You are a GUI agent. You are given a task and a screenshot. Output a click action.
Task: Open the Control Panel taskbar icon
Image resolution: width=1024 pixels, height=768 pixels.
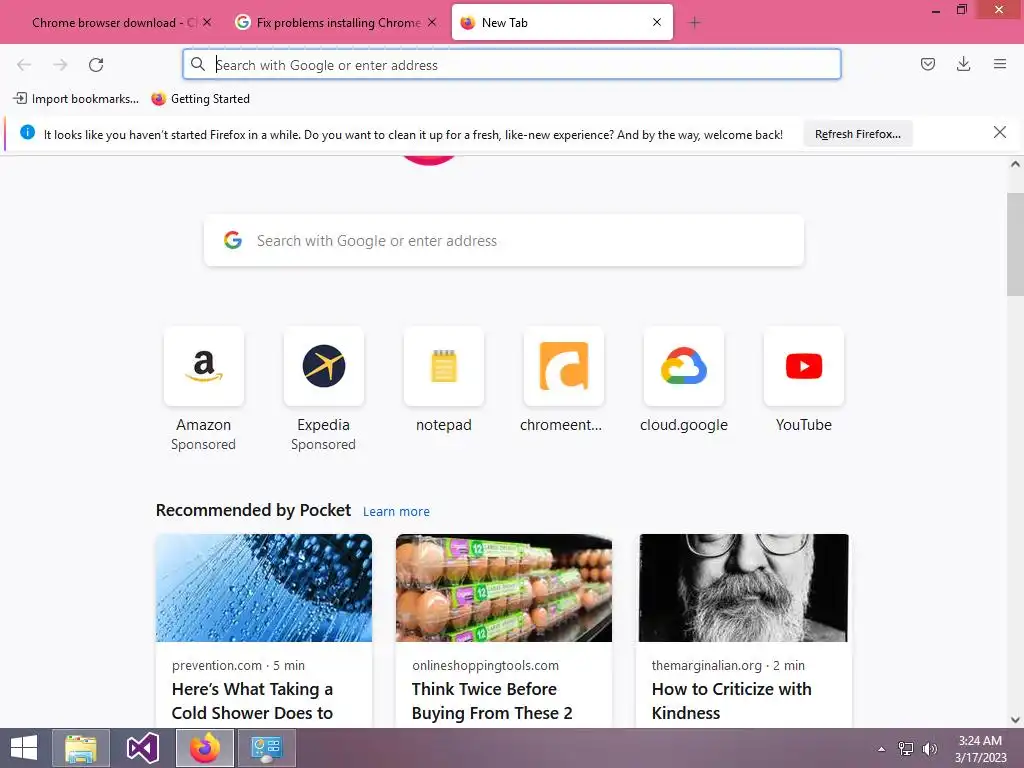tap(266, 748)
